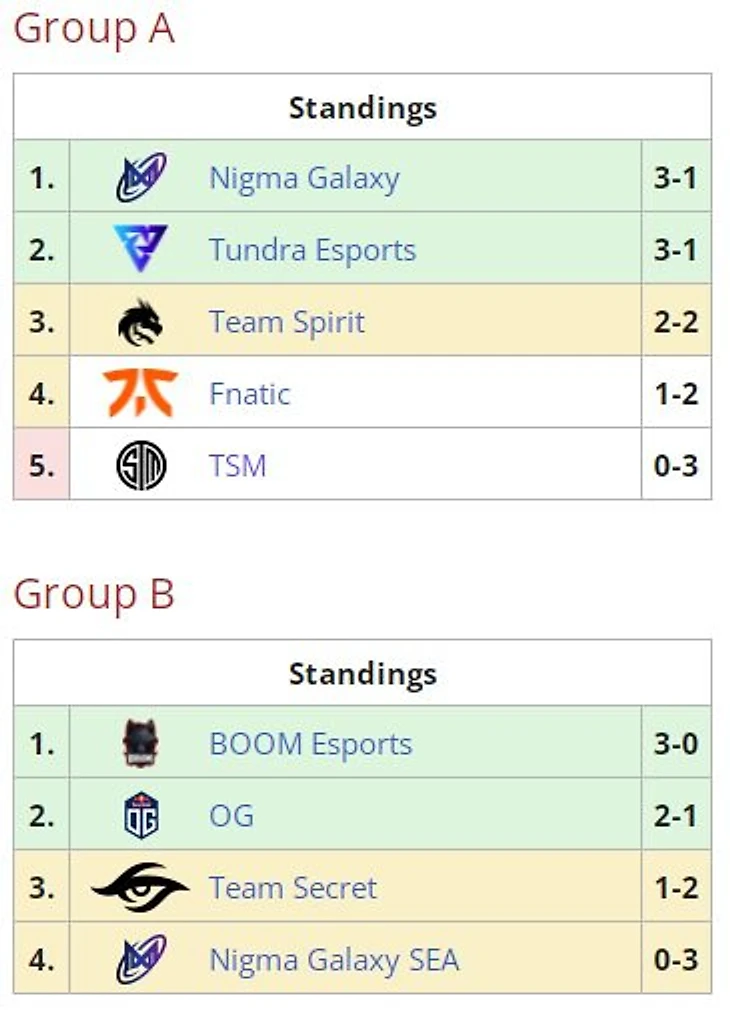This screenshot has height=1016, width=730.
Task: Open the Nigma Galaxy team link
Action: [304, 179]
